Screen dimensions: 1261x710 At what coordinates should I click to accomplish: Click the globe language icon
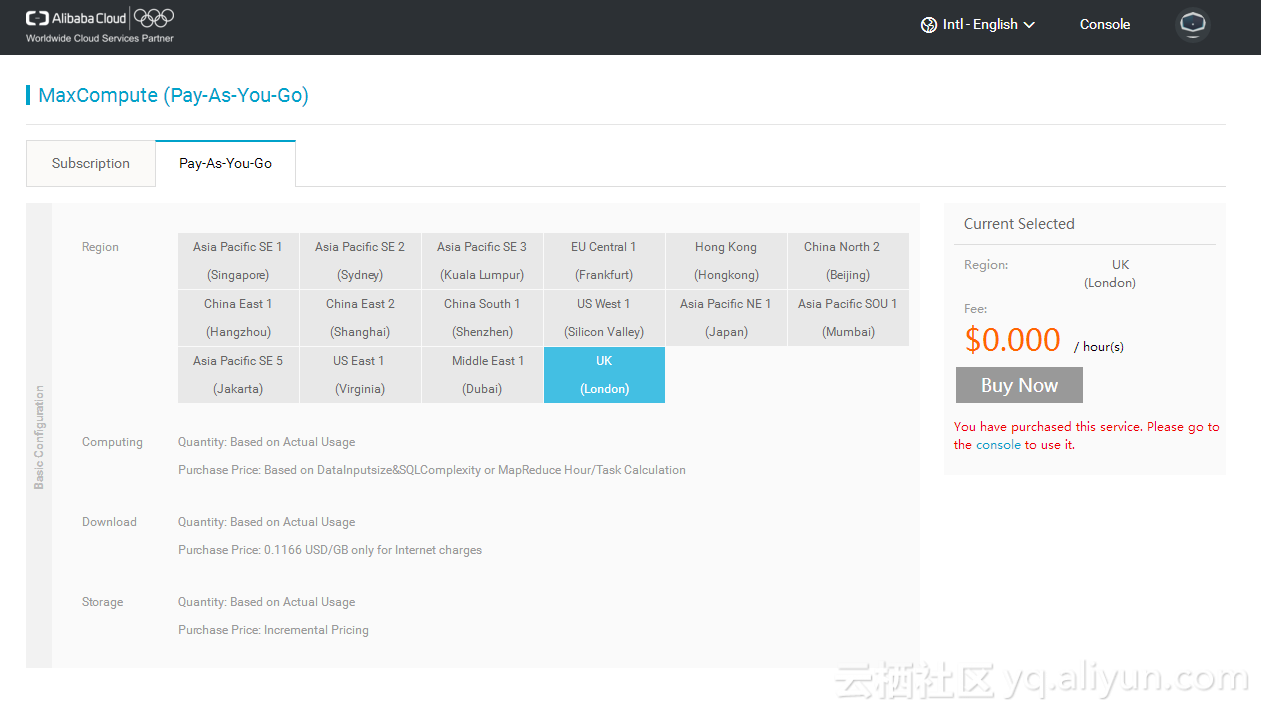pyautogui.click(x=929, y=25)
